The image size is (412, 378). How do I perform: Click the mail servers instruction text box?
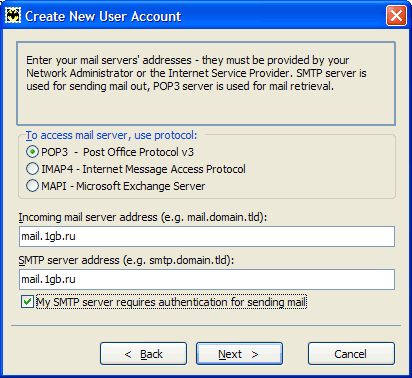(206, 83)
